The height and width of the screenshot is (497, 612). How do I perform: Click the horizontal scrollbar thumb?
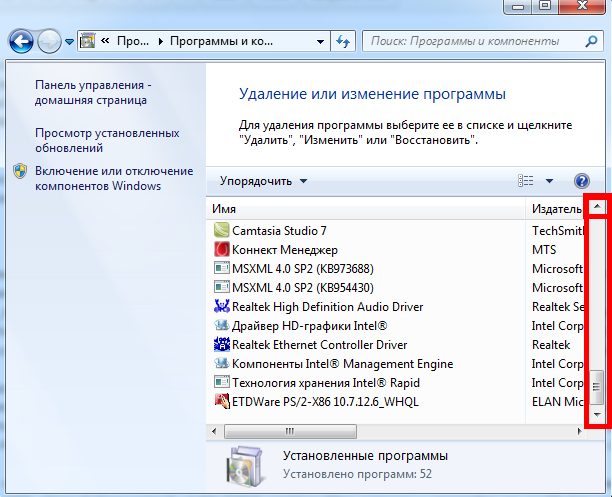pos(290,431)
